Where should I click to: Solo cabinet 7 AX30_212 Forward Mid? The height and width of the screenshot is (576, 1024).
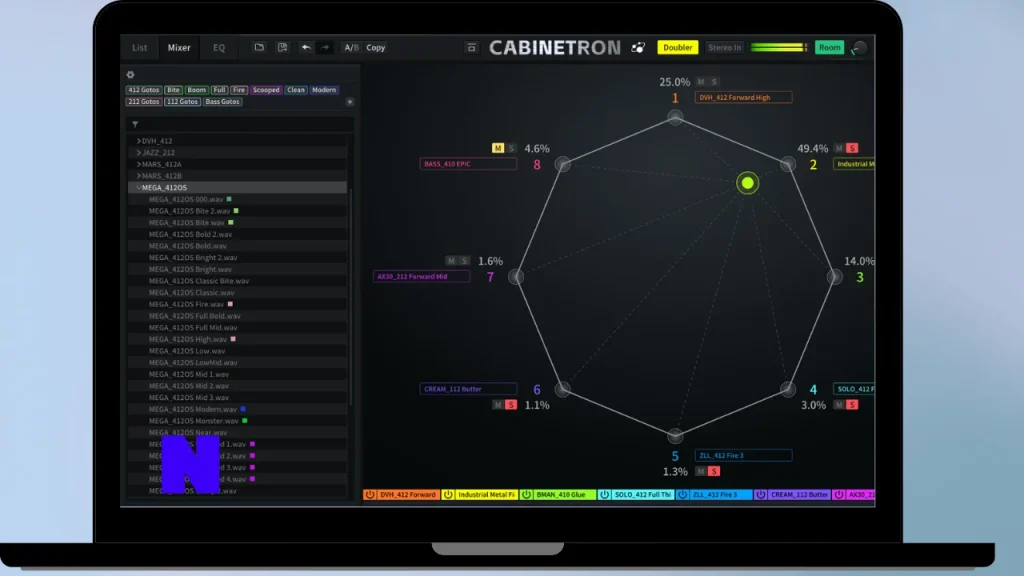(x=464, y=261)
